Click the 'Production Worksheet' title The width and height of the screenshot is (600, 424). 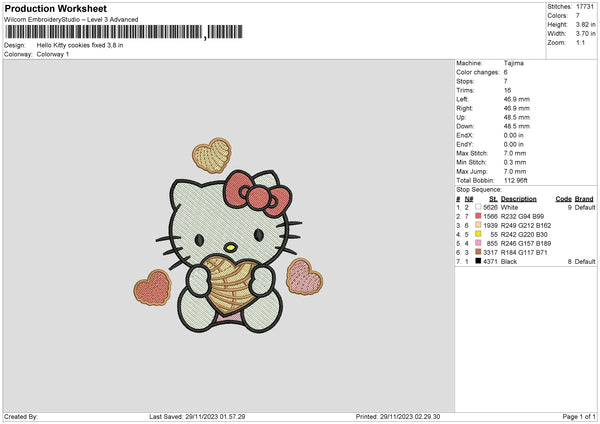pyautogui.click(x=55, y=8)
